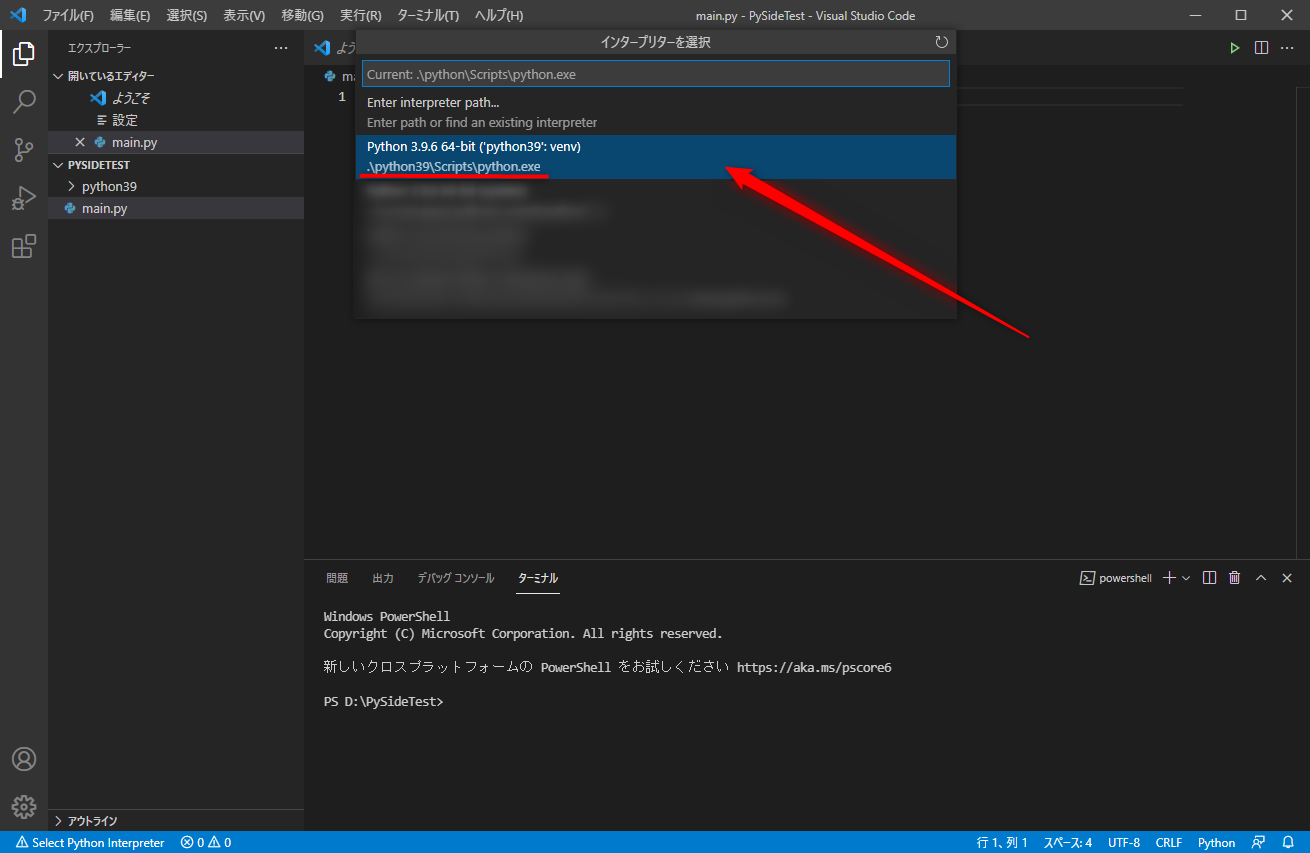The height and width of the screenshot is (853, 1310).
Task: Open main.py in file tree
Action: click(x=176, y=208)
